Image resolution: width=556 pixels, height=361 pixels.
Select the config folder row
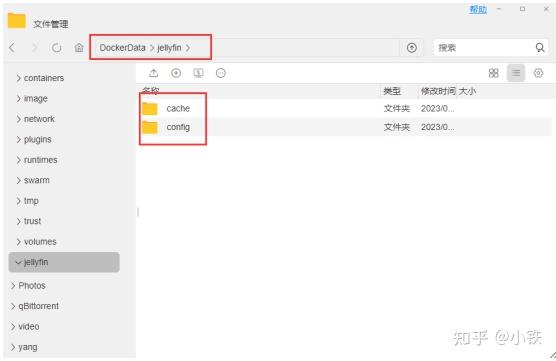click(346, 127)
